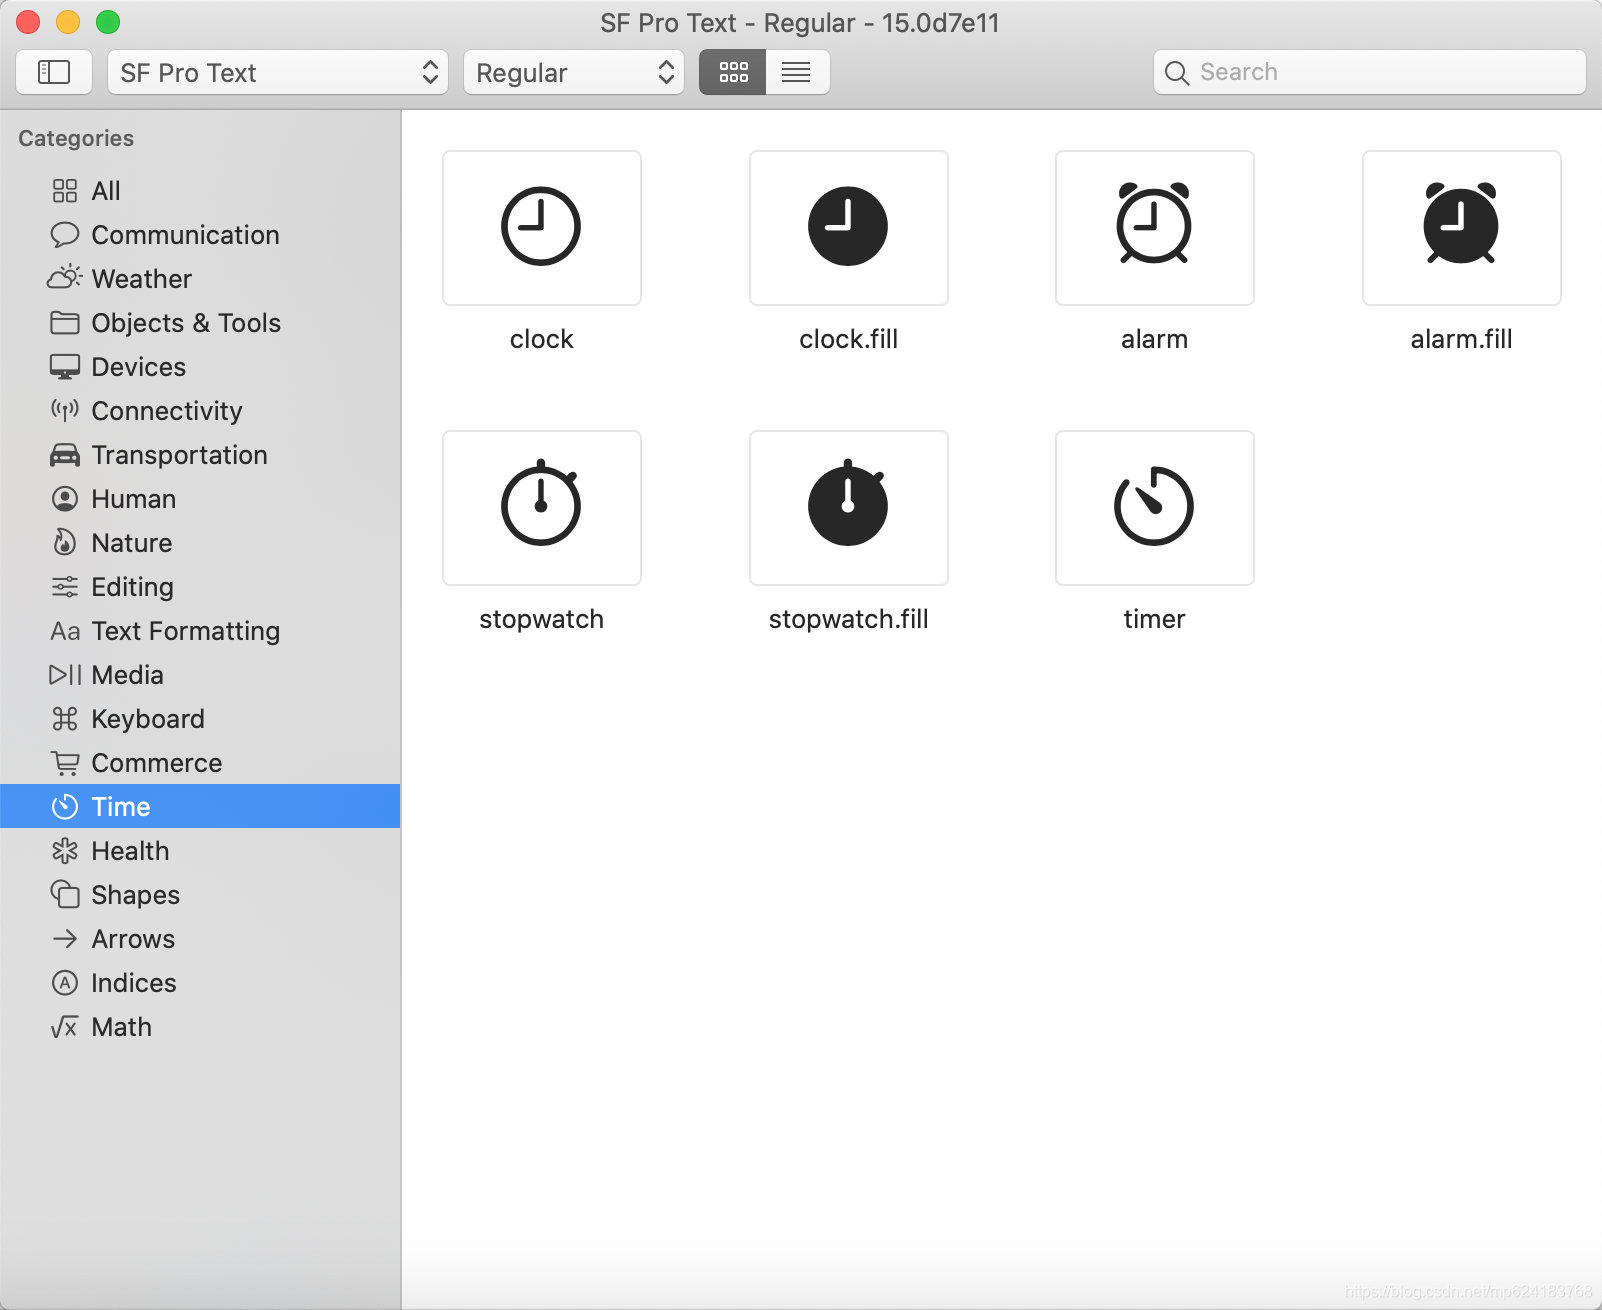Image resolution: width=1602 pixels, height=1310 pixels.
Task: Open the Health category
Action: [x=130, y=851]
